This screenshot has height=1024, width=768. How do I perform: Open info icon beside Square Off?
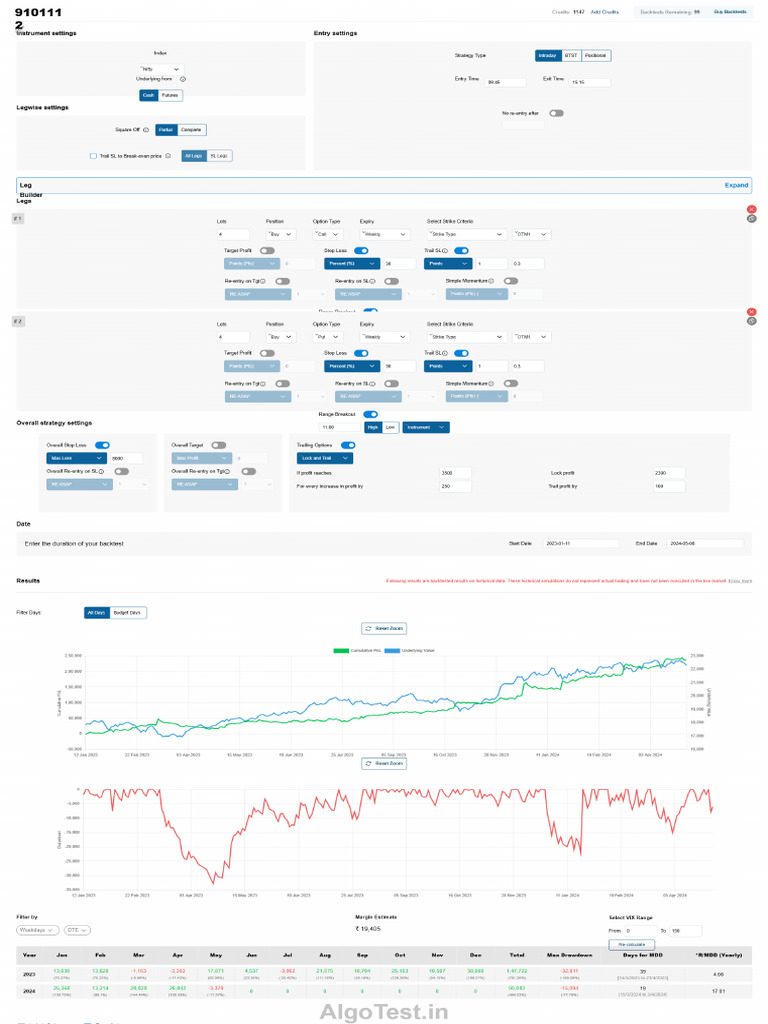pos(146,130)
